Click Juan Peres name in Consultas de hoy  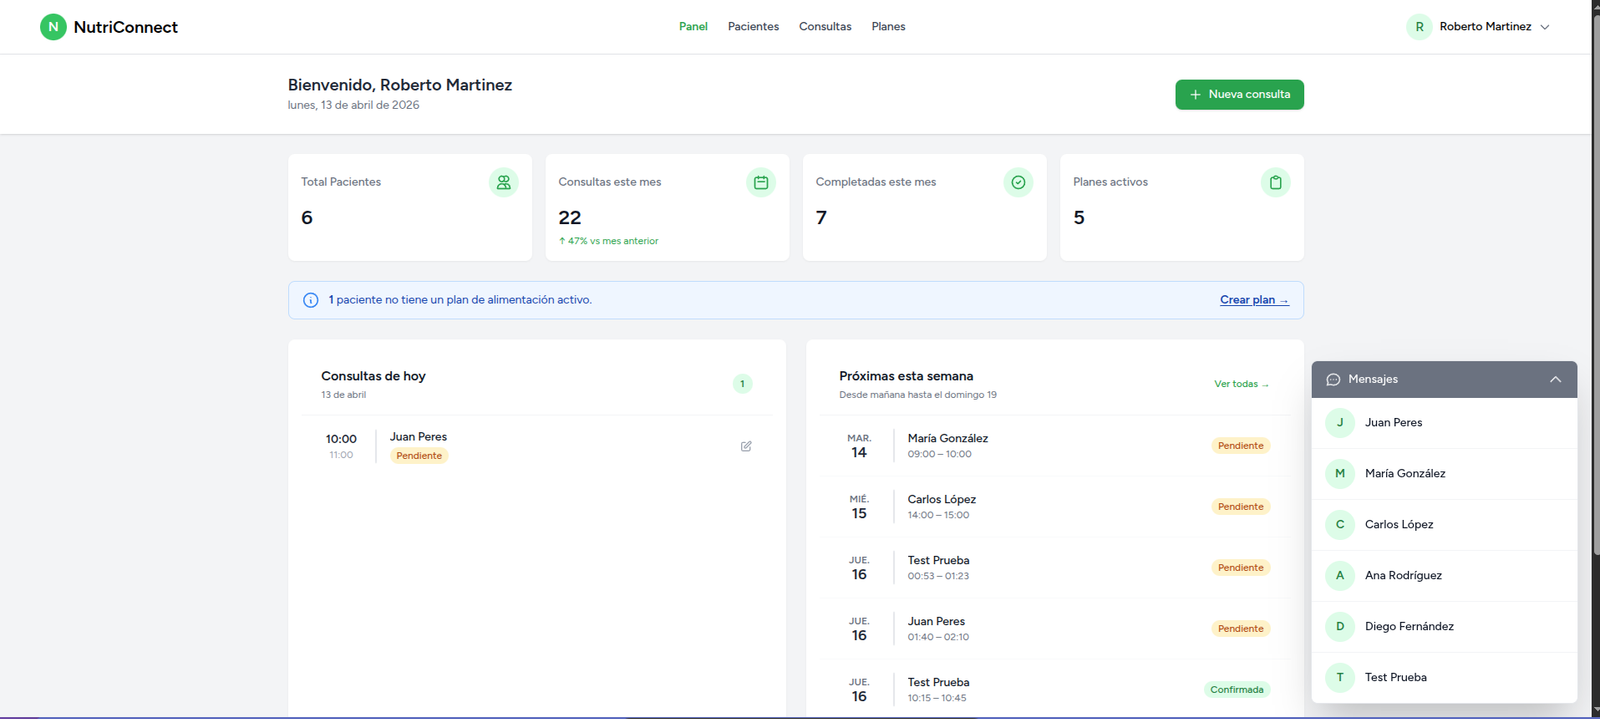coord(418,437)
